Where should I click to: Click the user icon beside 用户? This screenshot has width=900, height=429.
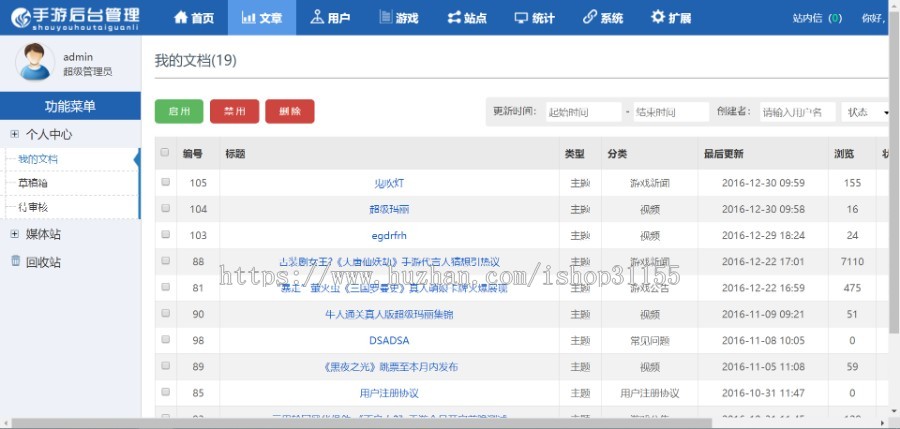click(x=317, y=17)
